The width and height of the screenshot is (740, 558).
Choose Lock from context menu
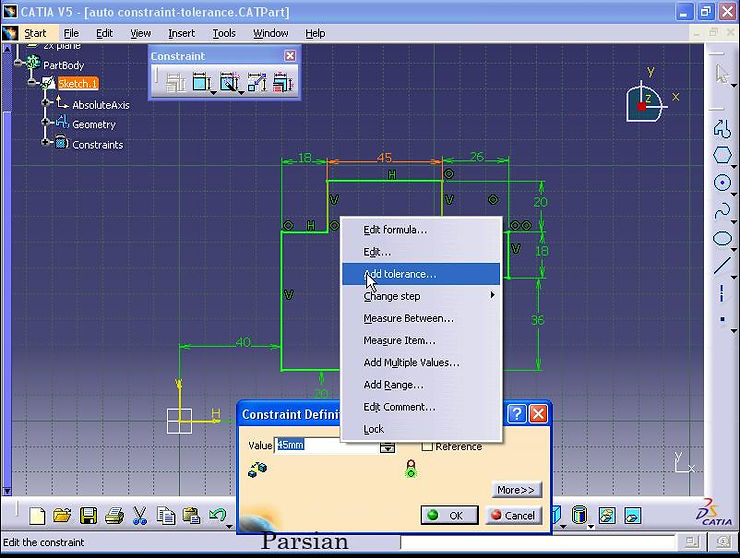(420, 429)
